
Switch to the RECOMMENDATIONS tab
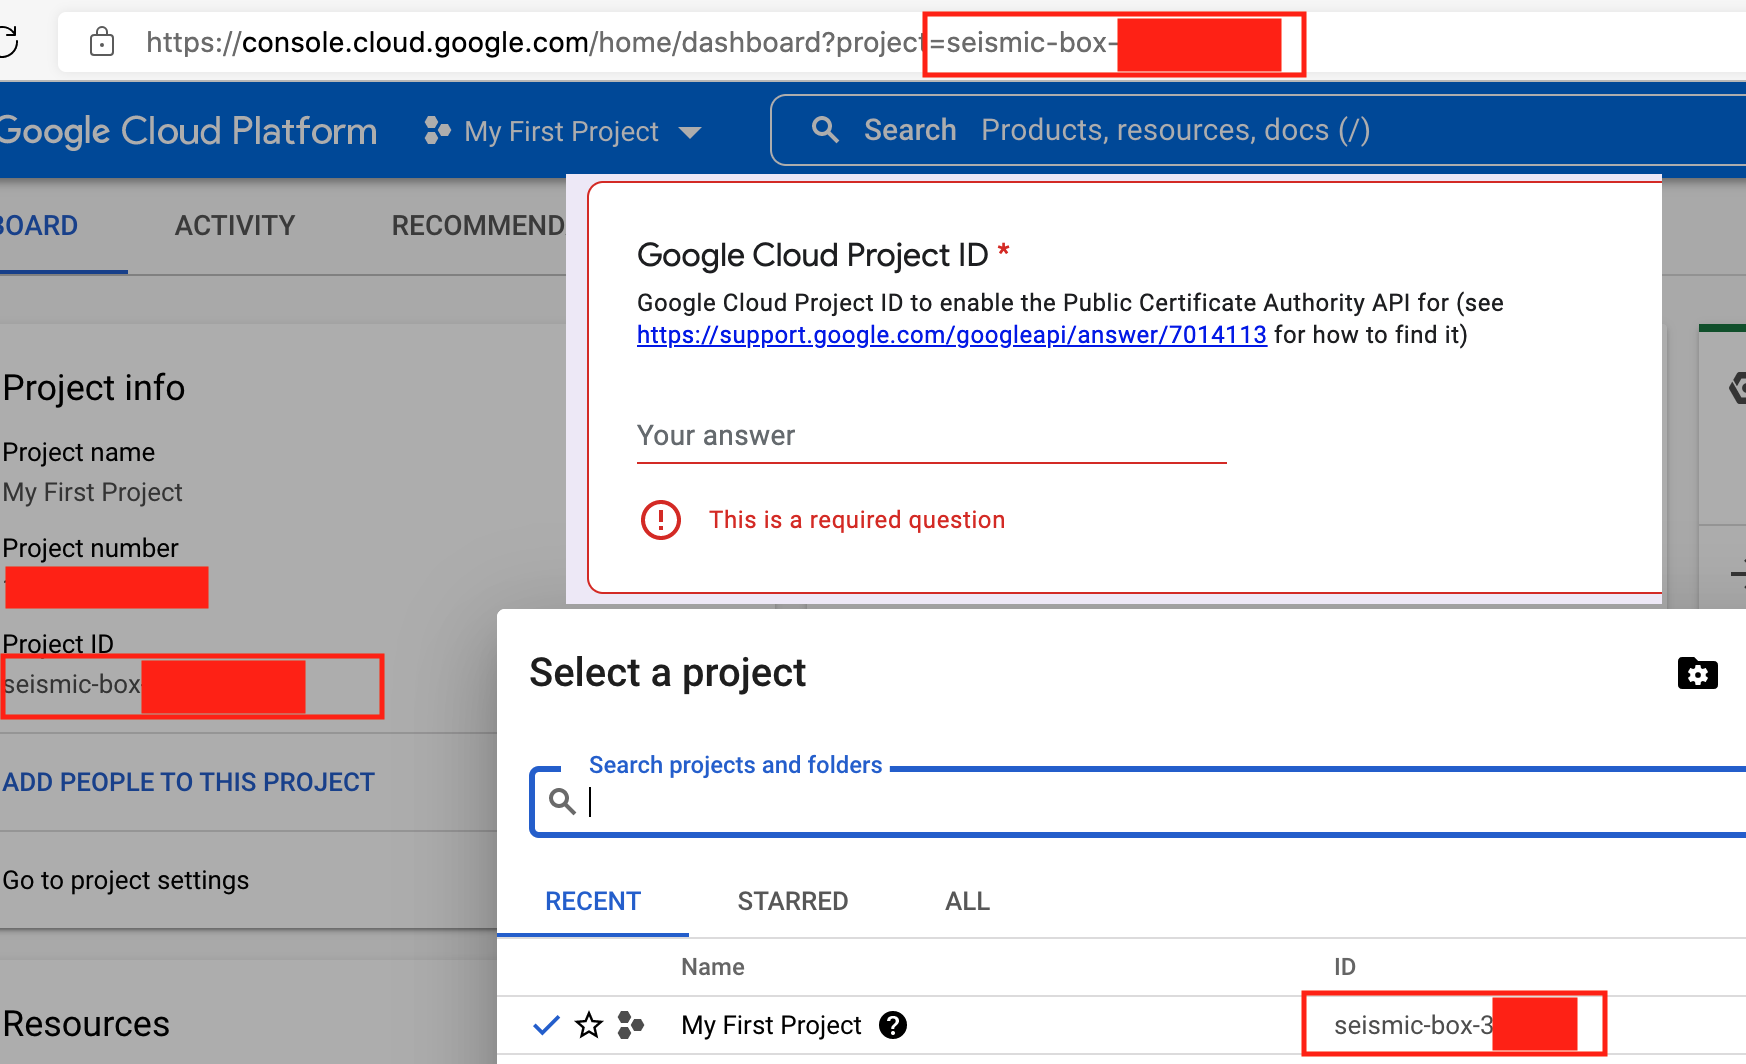pos(478,226)
